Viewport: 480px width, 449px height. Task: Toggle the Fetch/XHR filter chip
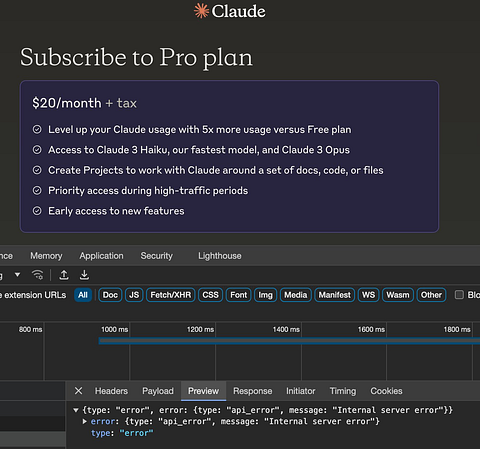pyautogui.click(x=171, y=295)
